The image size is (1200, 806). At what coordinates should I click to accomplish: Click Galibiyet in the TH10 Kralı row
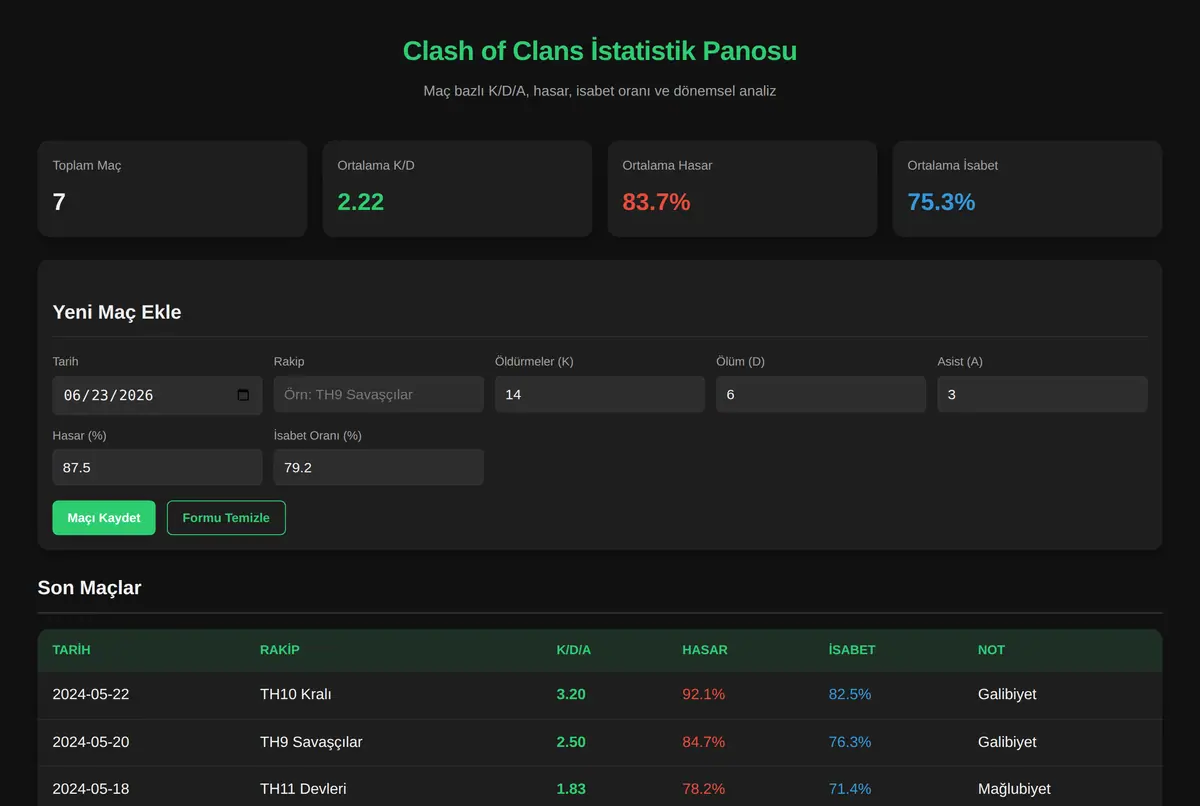1007,694
